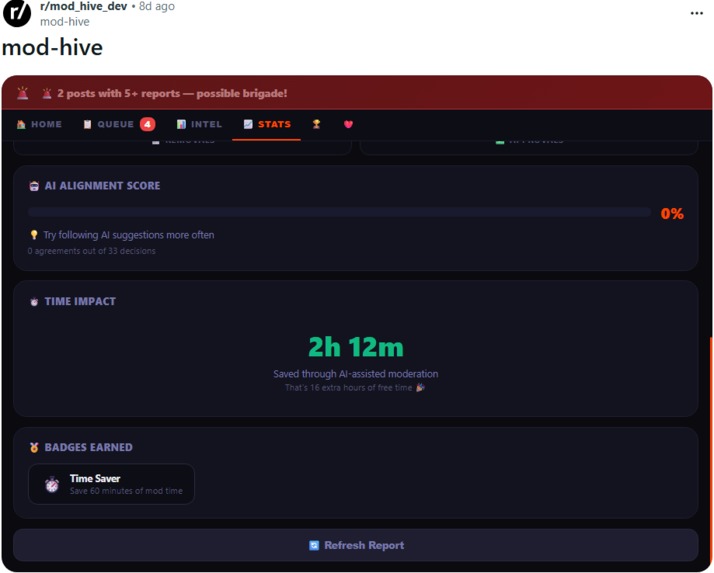Image resolution: width=714 pixels, height=573 pixels.
Task: Click the stopwatch icon on Time Saver badge
Action: (x=52, y=485)
